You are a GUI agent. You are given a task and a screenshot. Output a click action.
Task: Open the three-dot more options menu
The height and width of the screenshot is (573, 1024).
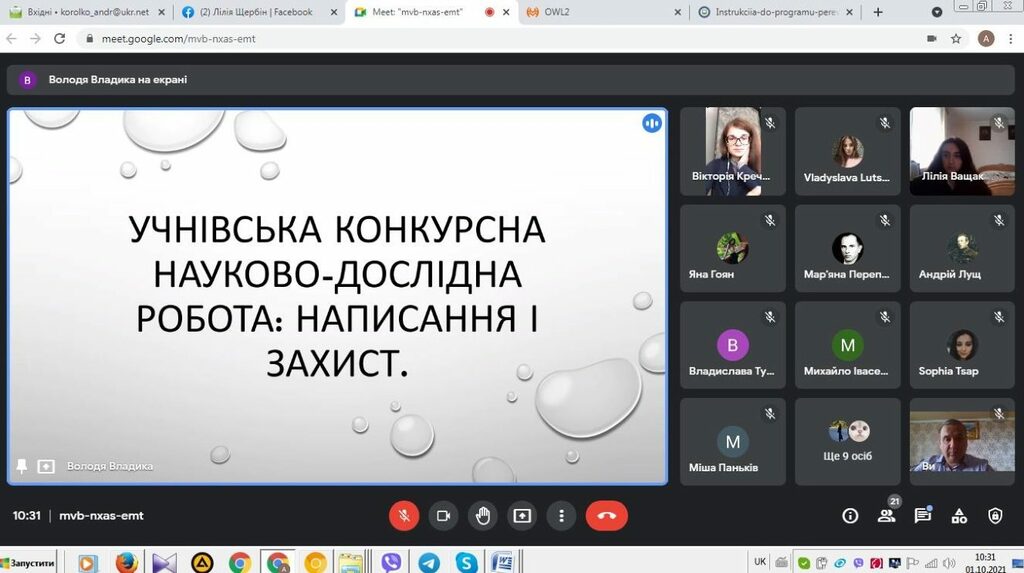click(x=562, y=515)
